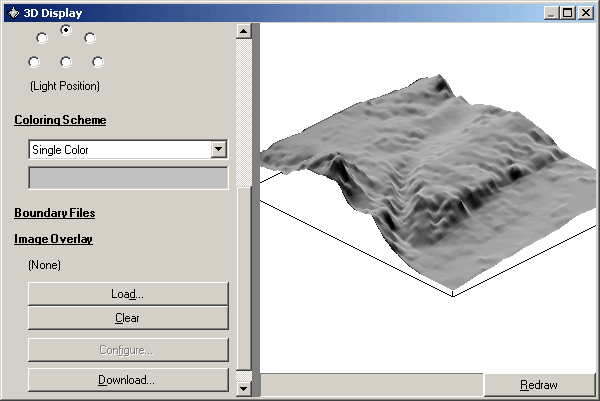Image resolution: width=600 pixels, height=401 pixels.
Task: Click the Boundary Files heading
Action: 55,213
